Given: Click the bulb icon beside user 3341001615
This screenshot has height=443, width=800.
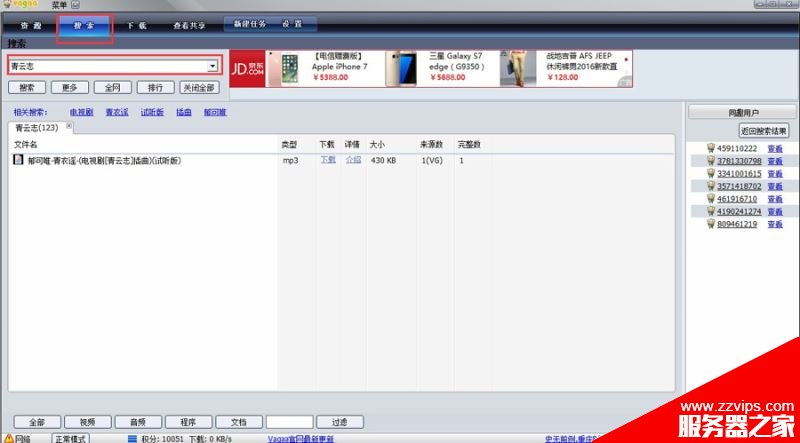Looking at the screenshot, I should pos(711,174).
